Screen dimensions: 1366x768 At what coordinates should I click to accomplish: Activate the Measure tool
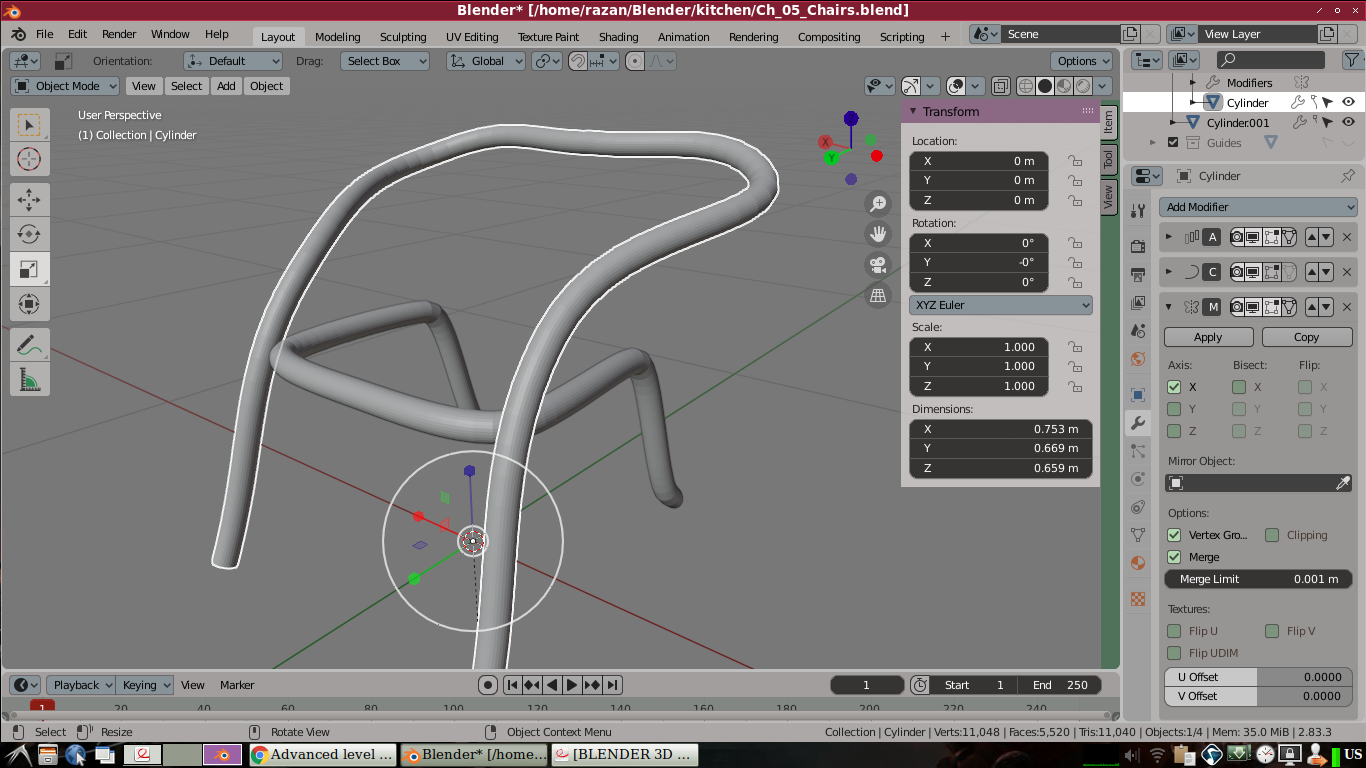[x=29, y=379]
